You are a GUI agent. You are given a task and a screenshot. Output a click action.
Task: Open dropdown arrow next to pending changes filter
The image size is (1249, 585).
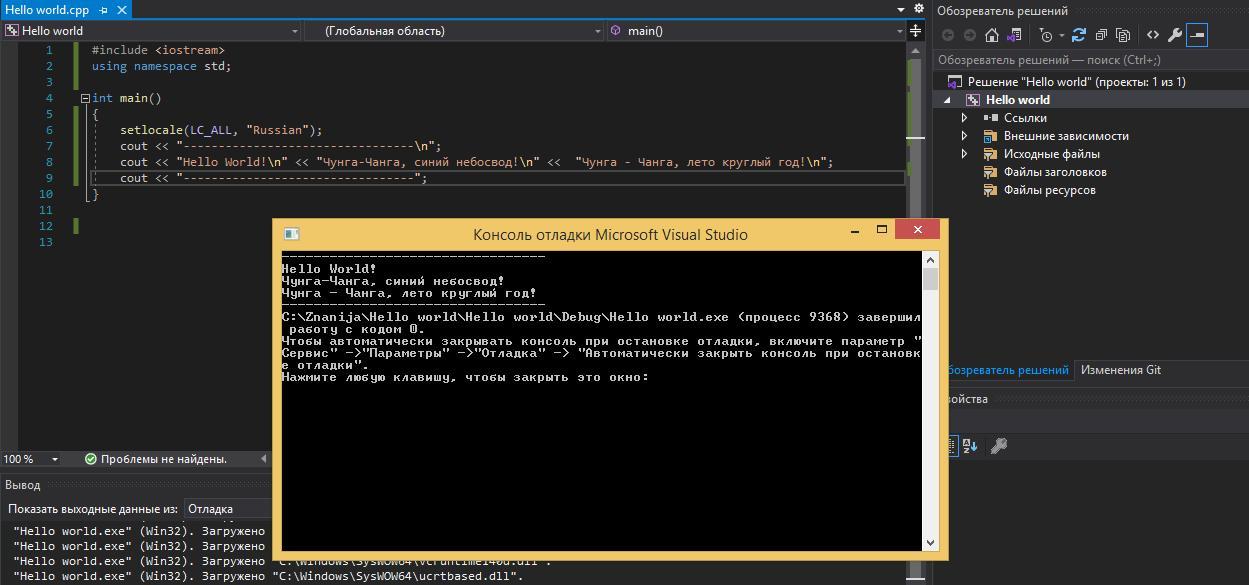[1060, 36]
